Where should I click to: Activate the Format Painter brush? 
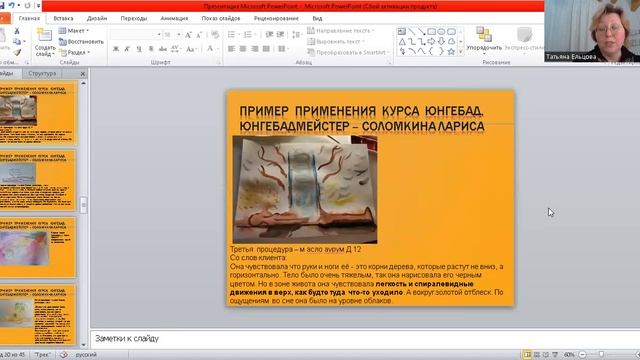coord(17,52)
